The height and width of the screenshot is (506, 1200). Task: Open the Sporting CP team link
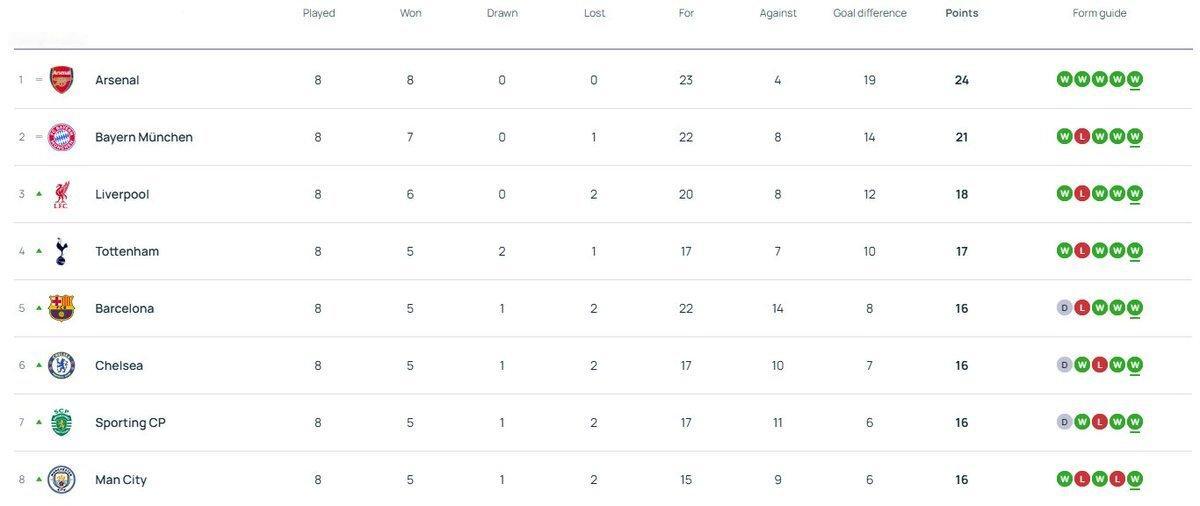[x=130, y=422]
